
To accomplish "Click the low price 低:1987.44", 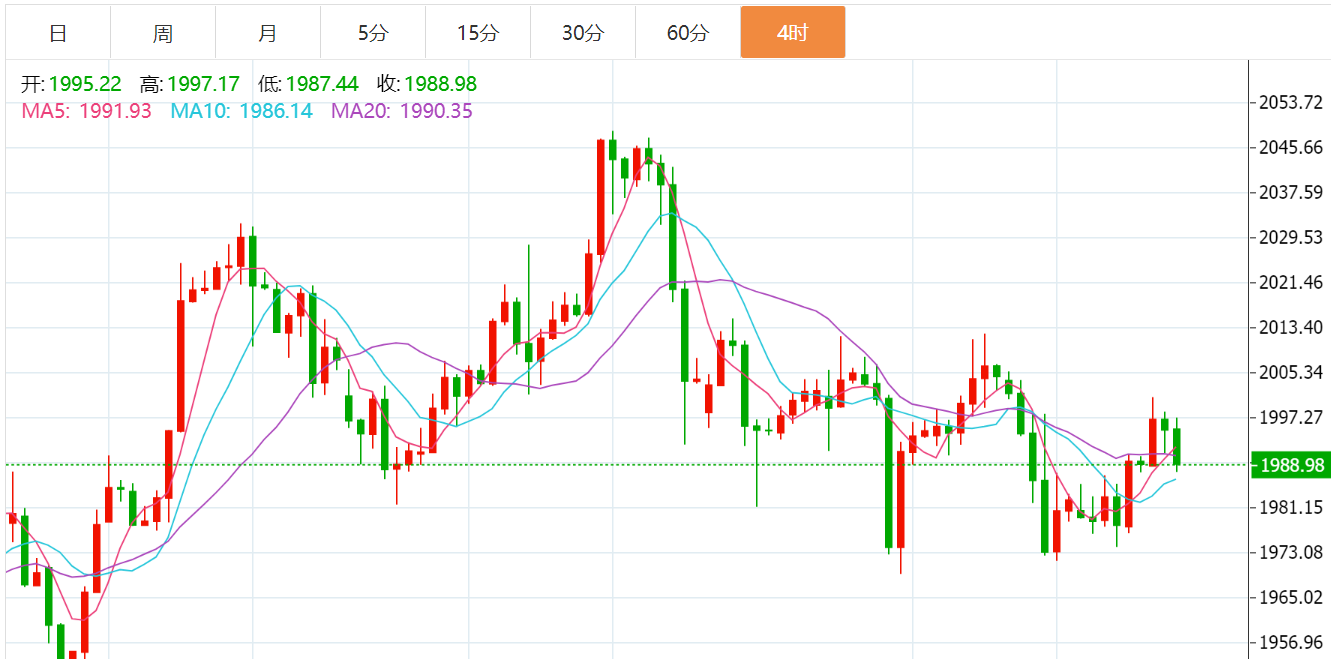I will click(309, 84).
